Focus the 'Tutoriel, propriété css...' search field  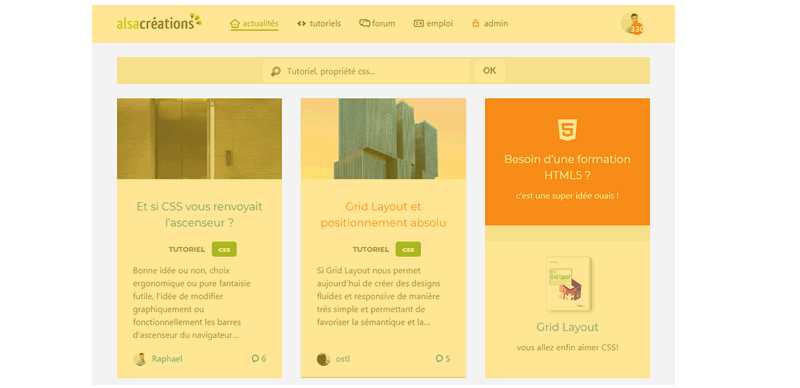coord(366,71)
